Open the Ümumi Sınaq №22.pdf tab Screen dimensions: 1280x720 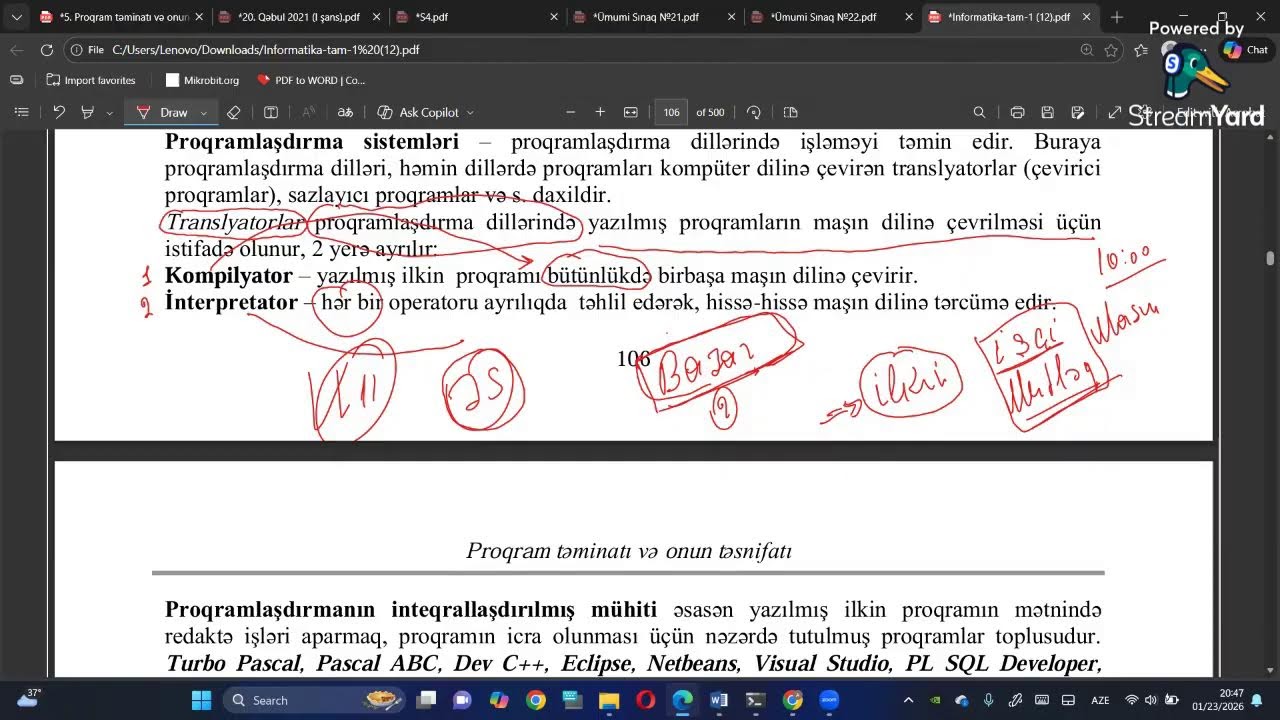[x=832, y=17]
